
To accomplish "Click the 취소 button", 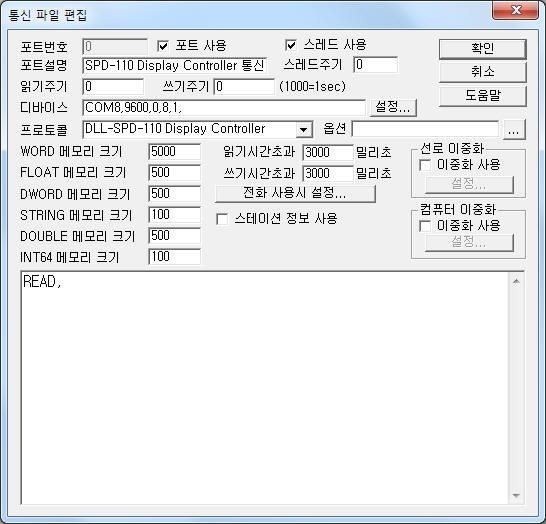I will click(x=482, y=72).
